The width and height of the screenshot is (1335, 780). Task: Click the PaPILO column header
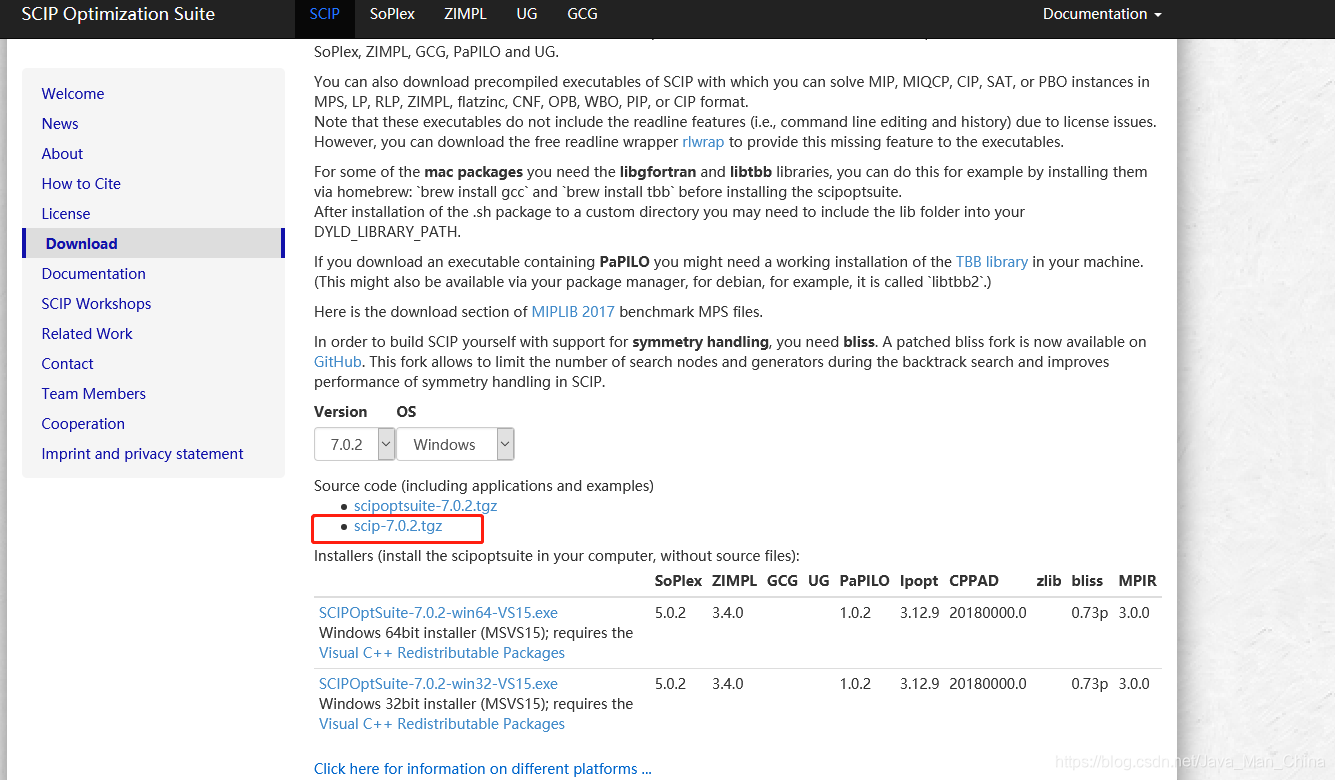865,581
